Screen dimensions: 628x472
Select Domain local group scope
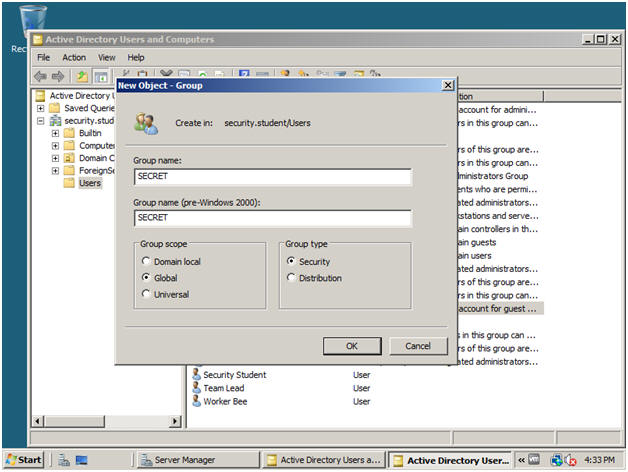[146, 261]
